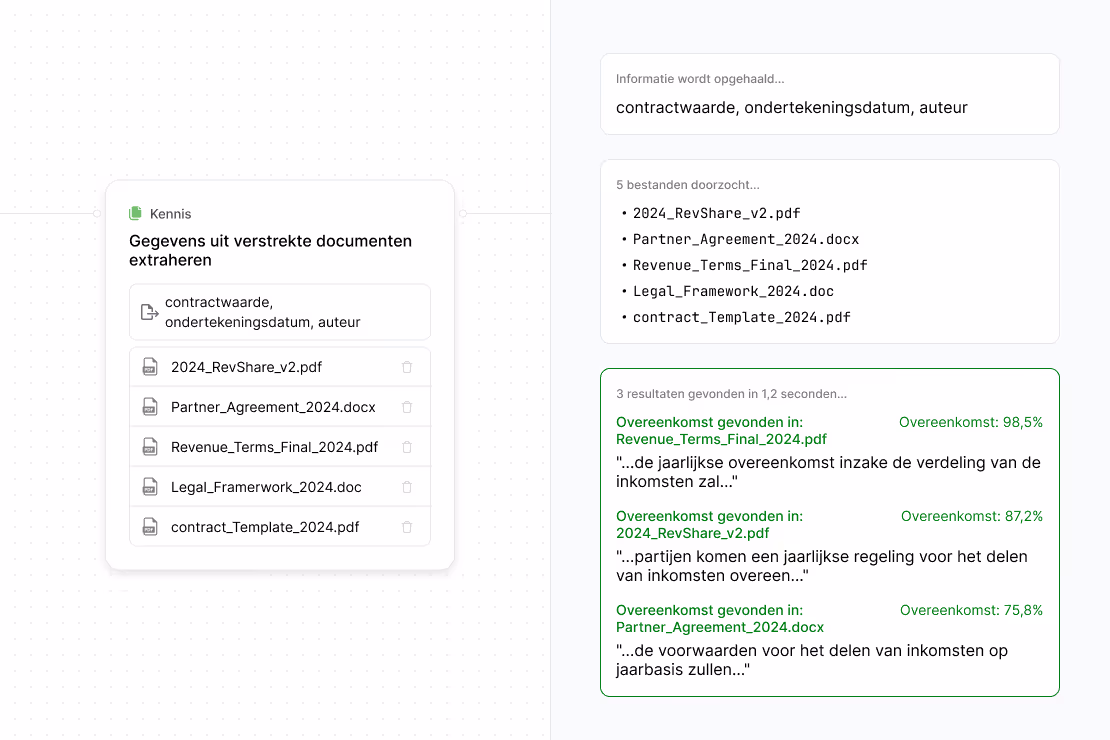This screenshot has height=740, width=1110.
Task: Click the trash icon for 2024_RevShare_v2.pdf
Action: coord(407,366)
